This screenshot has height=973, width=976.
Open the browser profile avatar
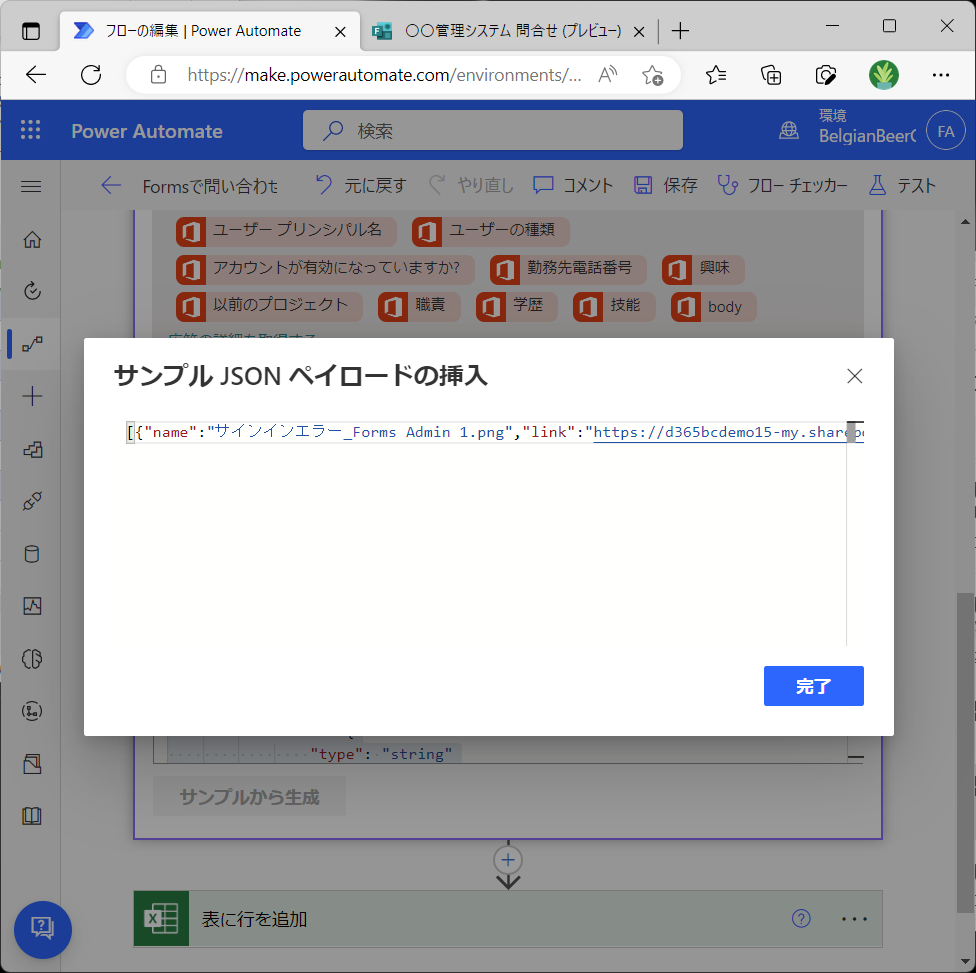pyautogui.click(x=883, y=75)
